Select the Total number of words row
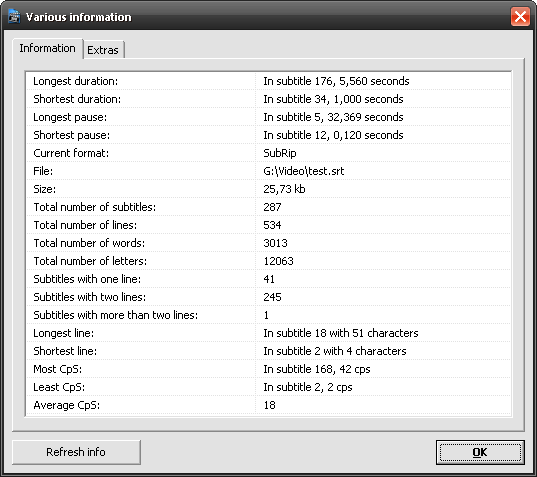537x477 pixels. coord(268,243)
